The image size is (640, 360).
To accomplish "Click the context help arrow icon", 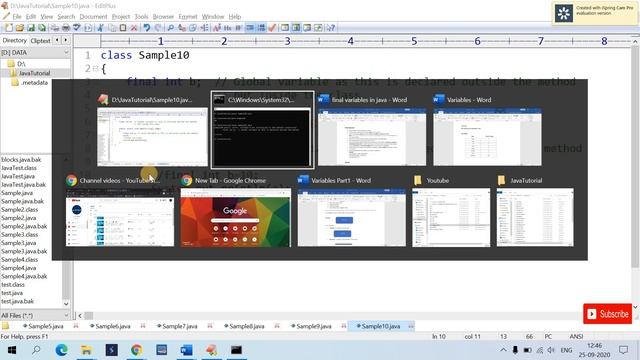I will click(x=331, y=28).
